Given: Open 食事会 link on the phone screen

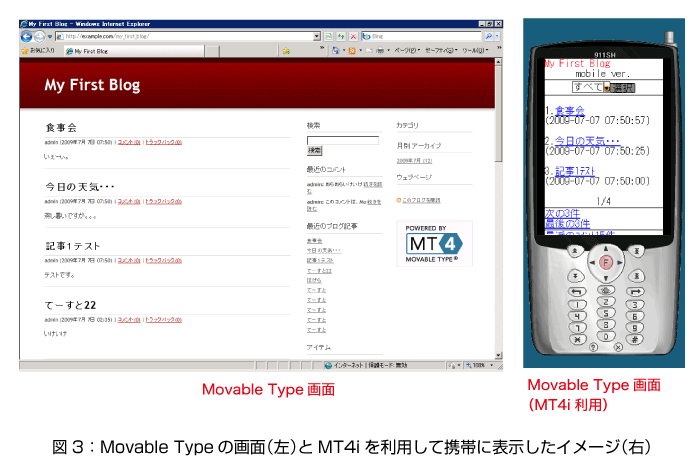Looking at the screenshot, I should click(569, 110).
